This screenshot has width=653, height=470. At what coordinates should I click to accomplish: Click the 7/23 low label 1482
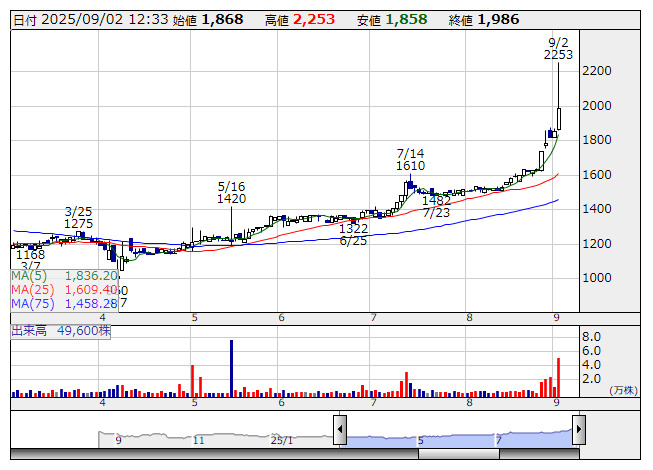click(x=436, y=200)
